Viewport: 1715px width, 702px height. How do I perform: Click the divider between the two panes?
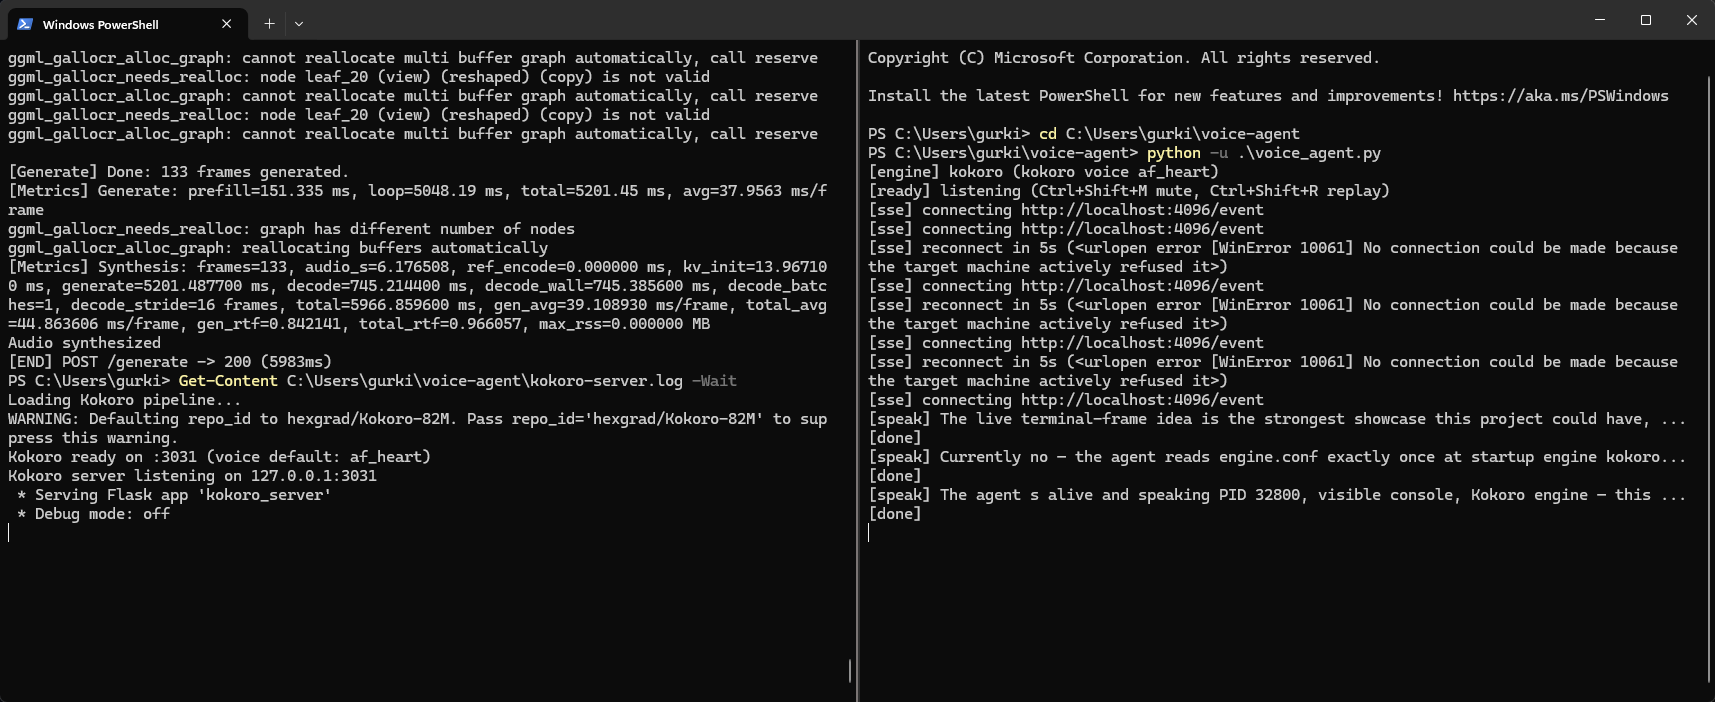click(x=857, y=371)
